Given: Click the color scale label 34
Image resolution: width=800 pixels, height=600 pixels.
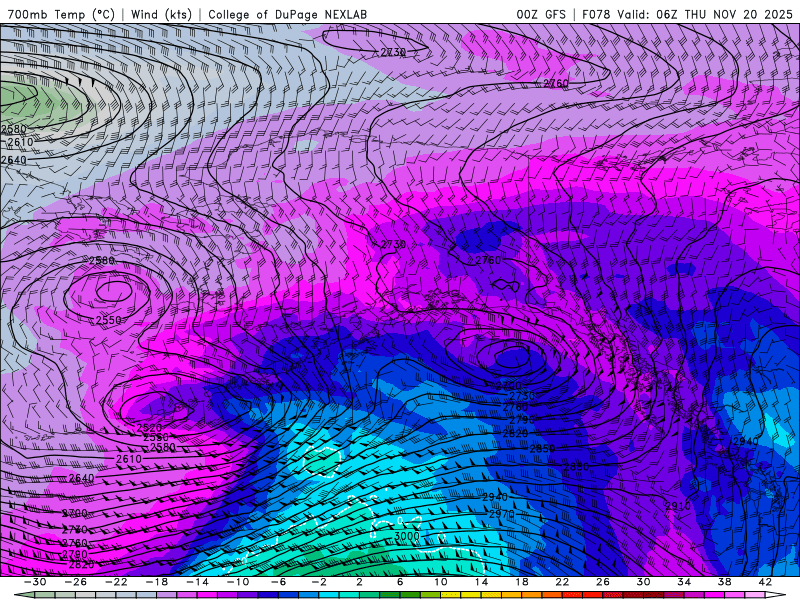Looking at the screenshot, I should (684, 582).
